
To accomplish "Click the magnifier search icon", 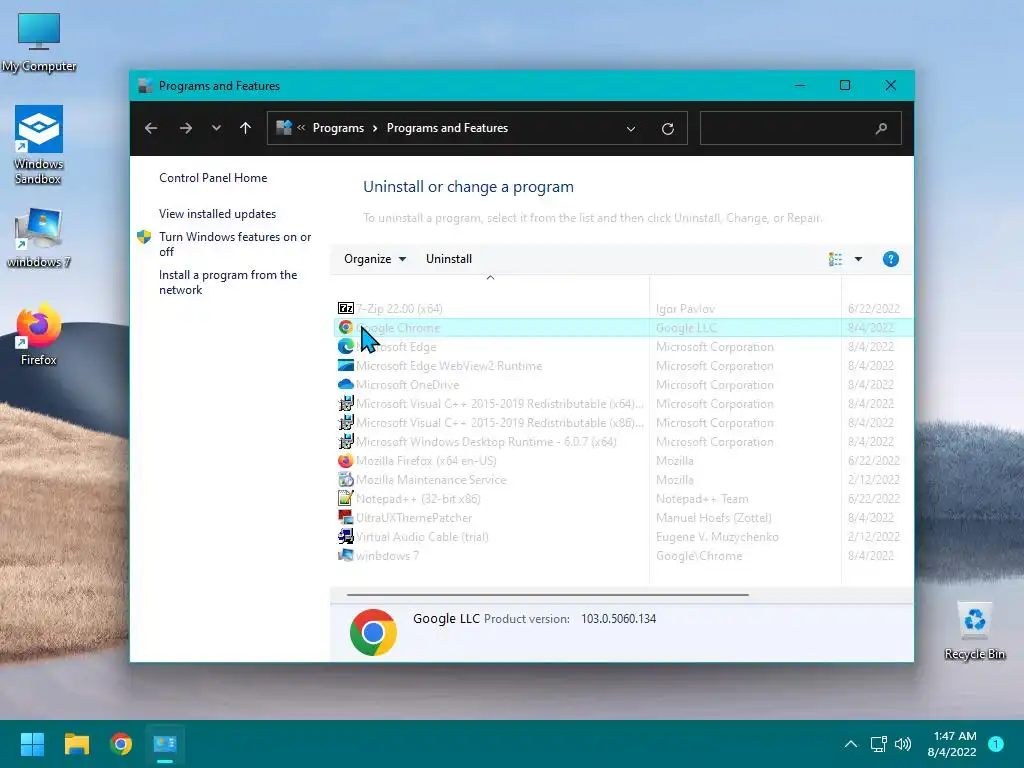I will click(x=881, y=128).
